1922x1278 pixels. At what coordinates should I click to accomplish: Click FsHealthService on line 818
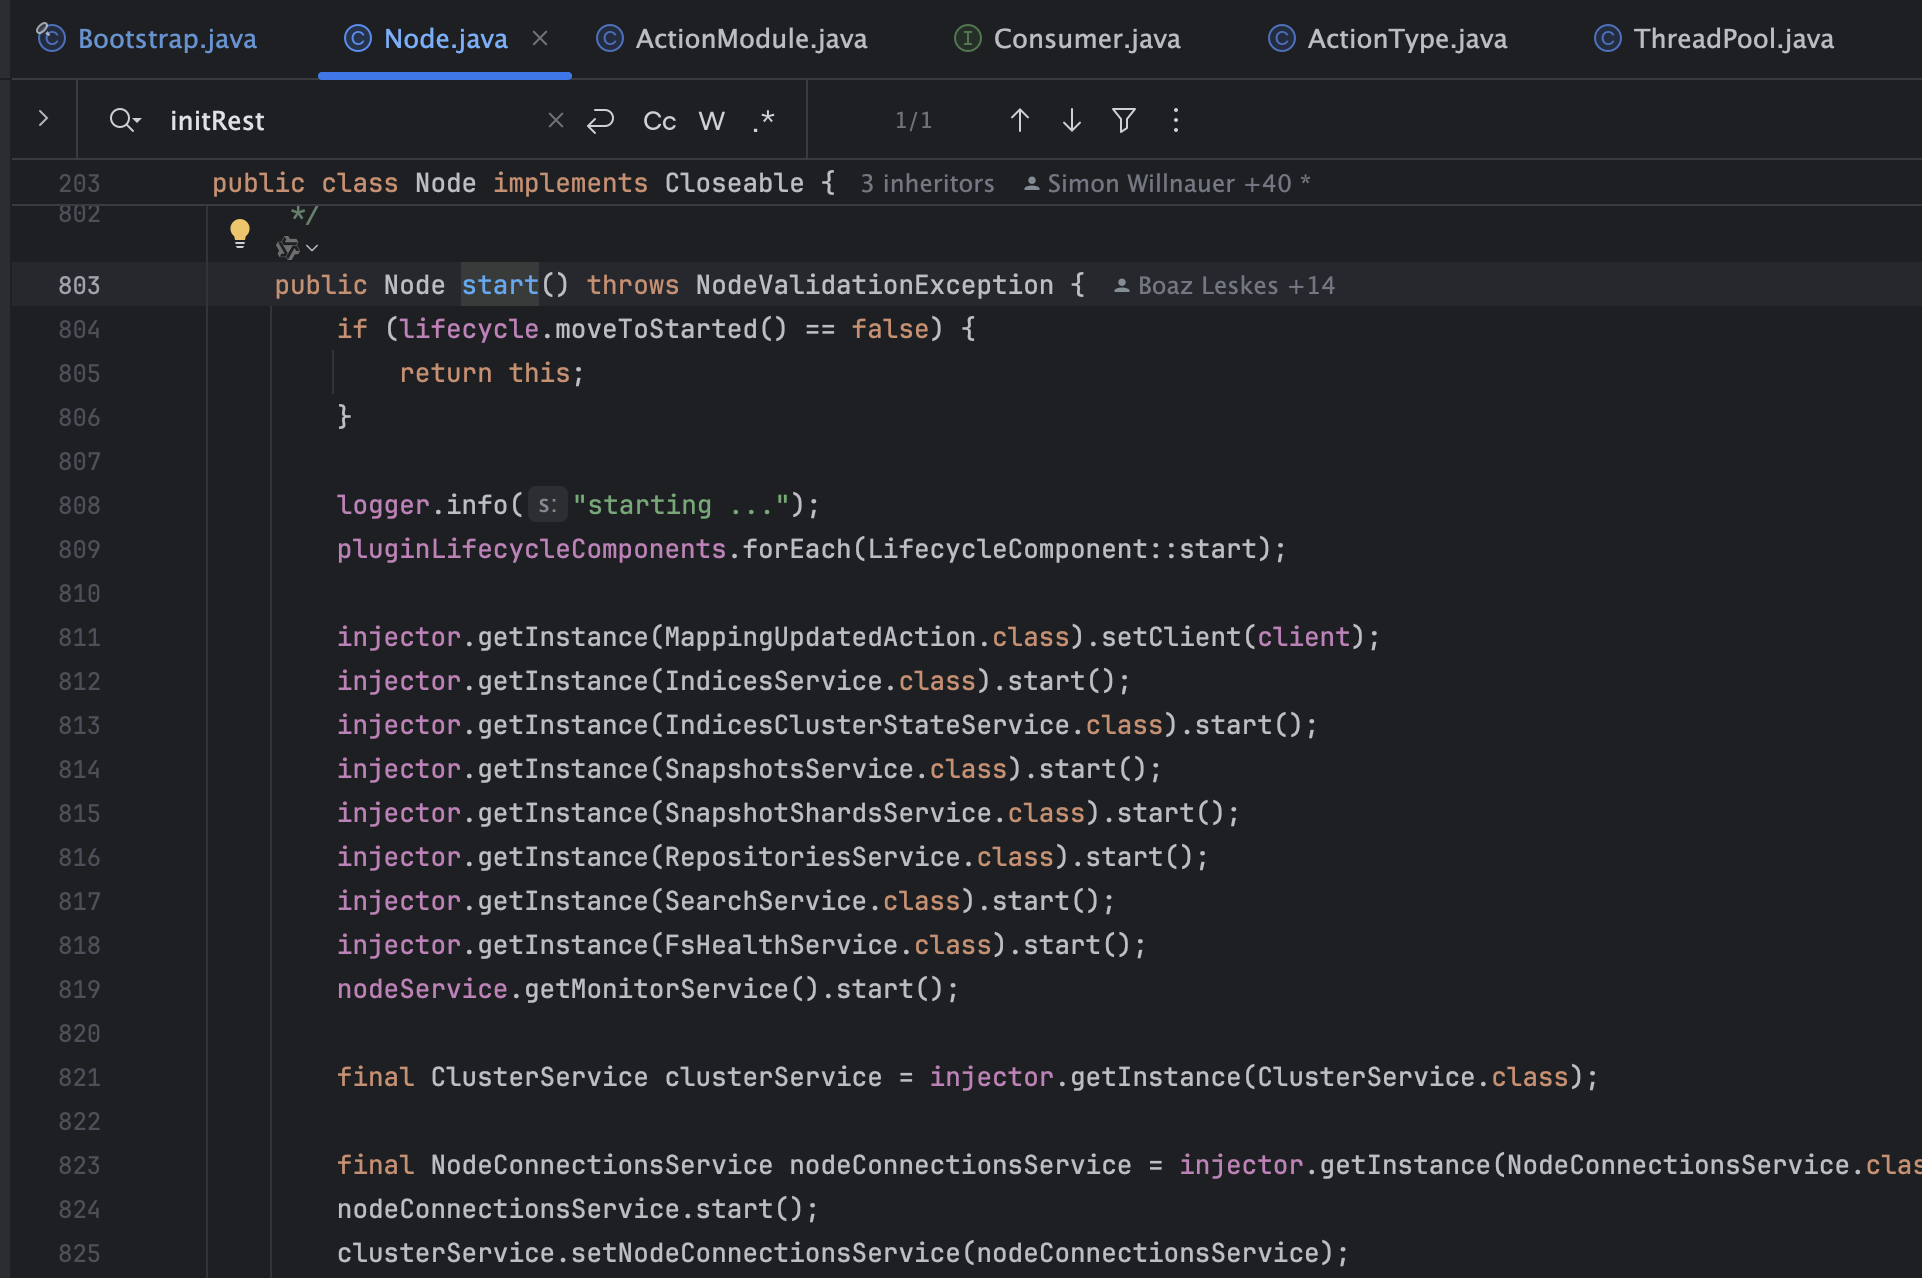pos(781,945)
